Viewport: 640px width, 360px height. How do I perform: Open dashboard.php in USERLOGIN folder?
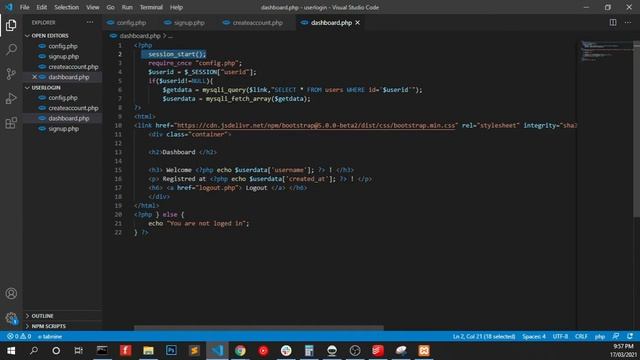(x=68, y=118)
